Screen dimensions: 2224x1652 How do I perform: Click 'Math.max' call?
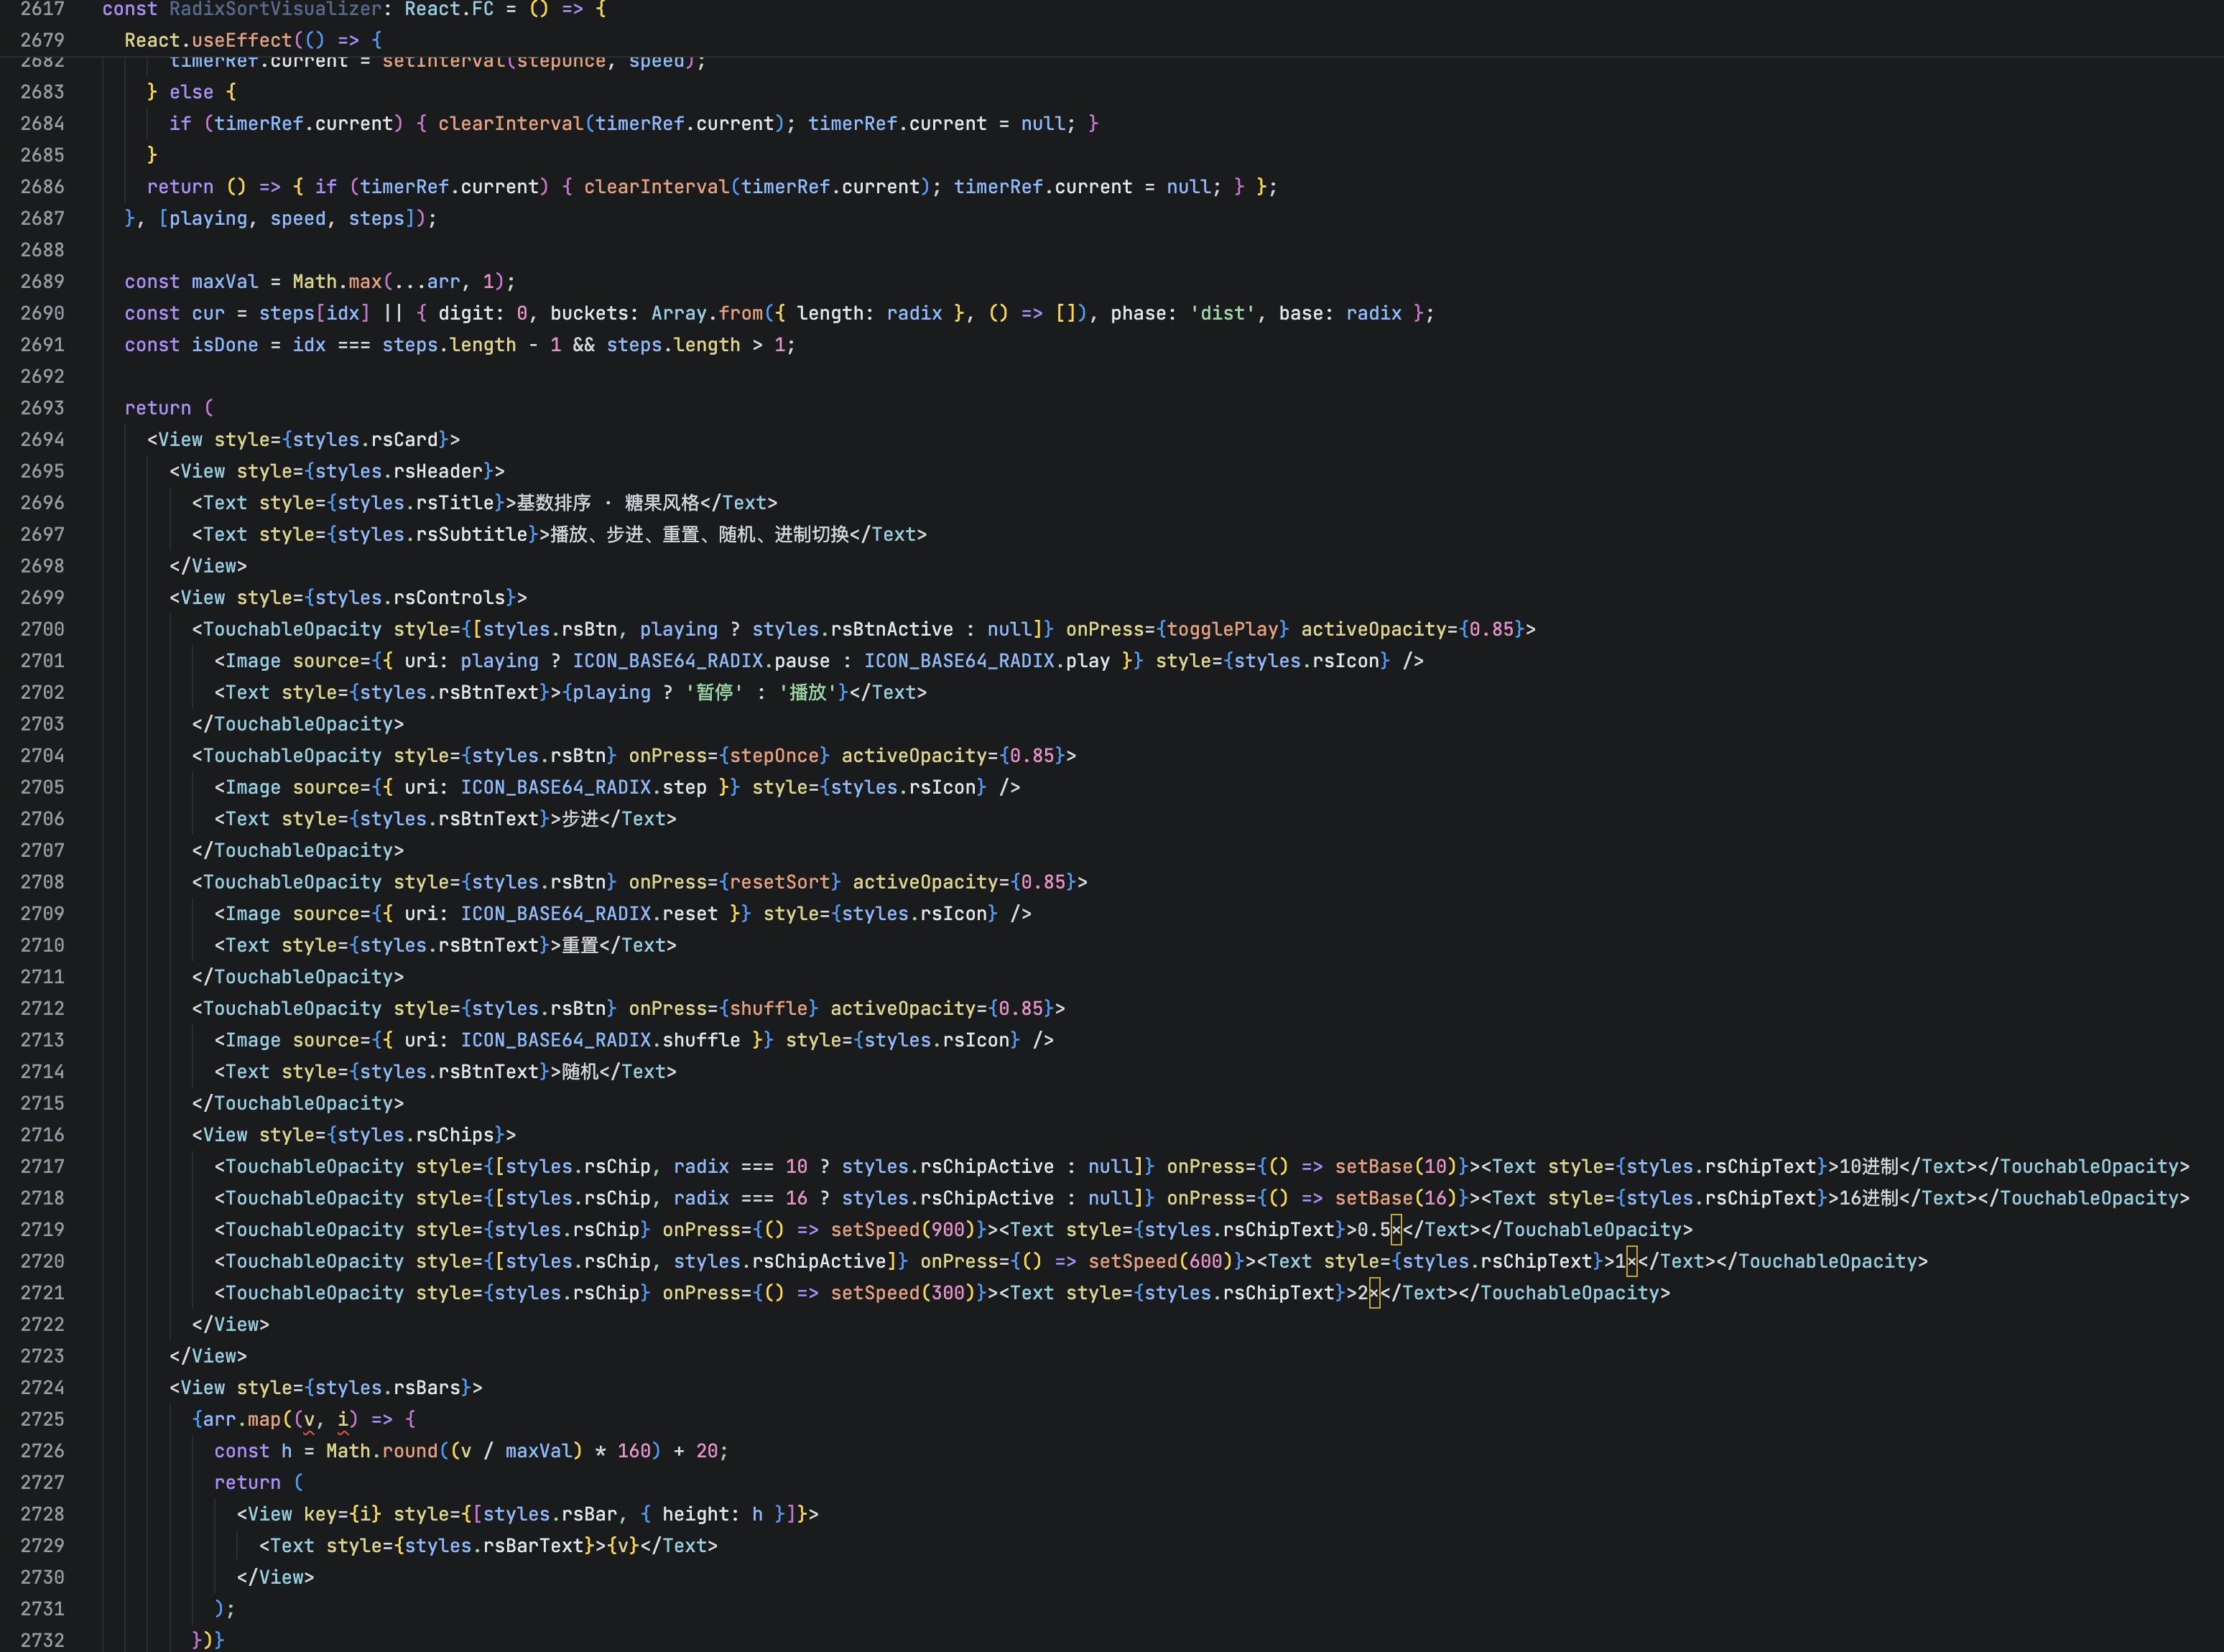point(337,282)
